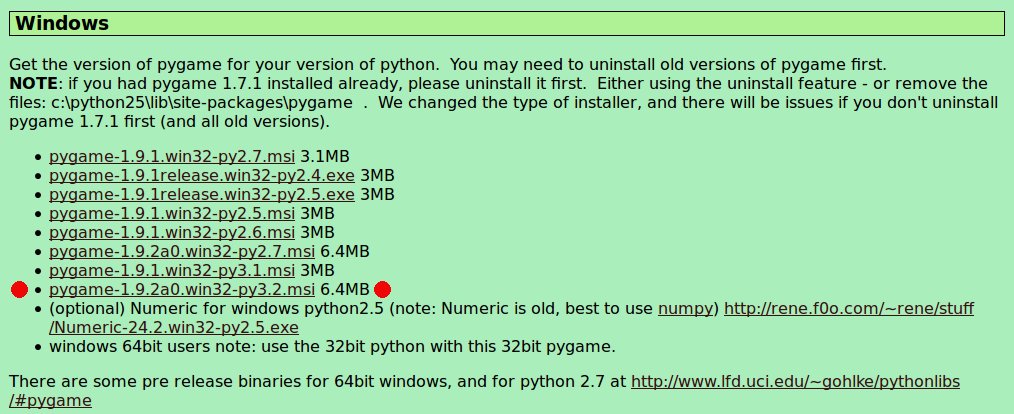Viewport: 1014px width, 414px height.
Task: Download pygame-1.9.1release.win32-py2.4.exe
Action: 202,175
